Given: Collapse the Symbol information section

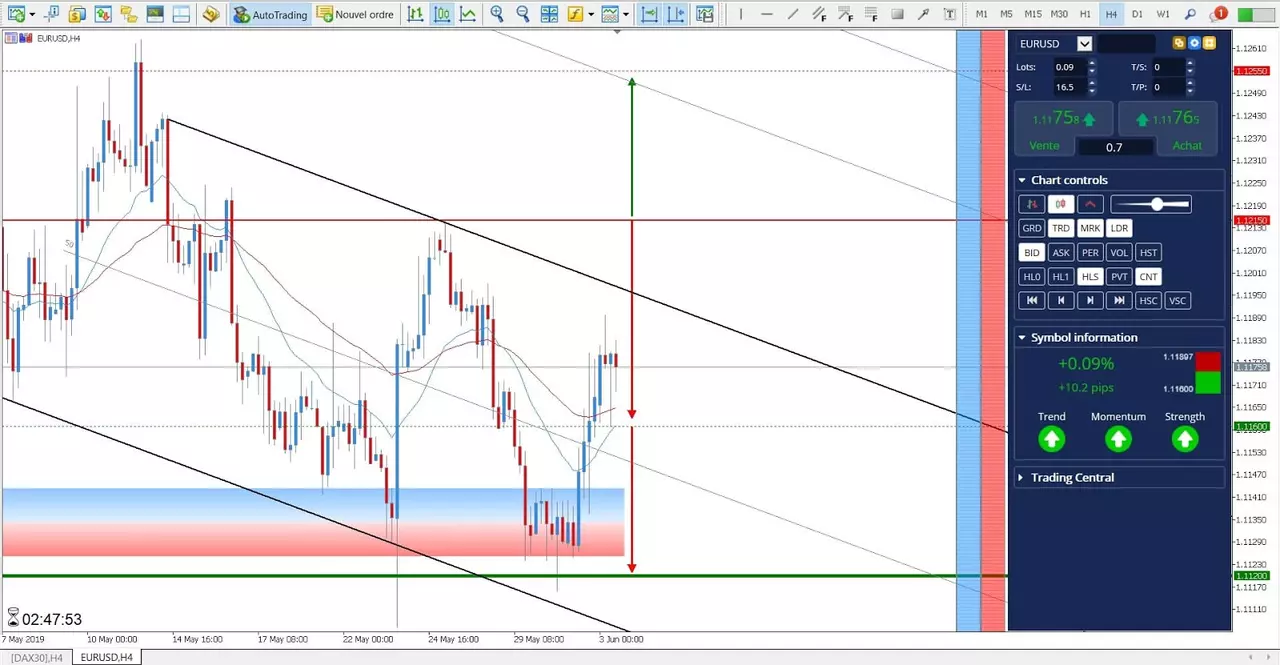Looking at the screenshot, I should 1022,338.
